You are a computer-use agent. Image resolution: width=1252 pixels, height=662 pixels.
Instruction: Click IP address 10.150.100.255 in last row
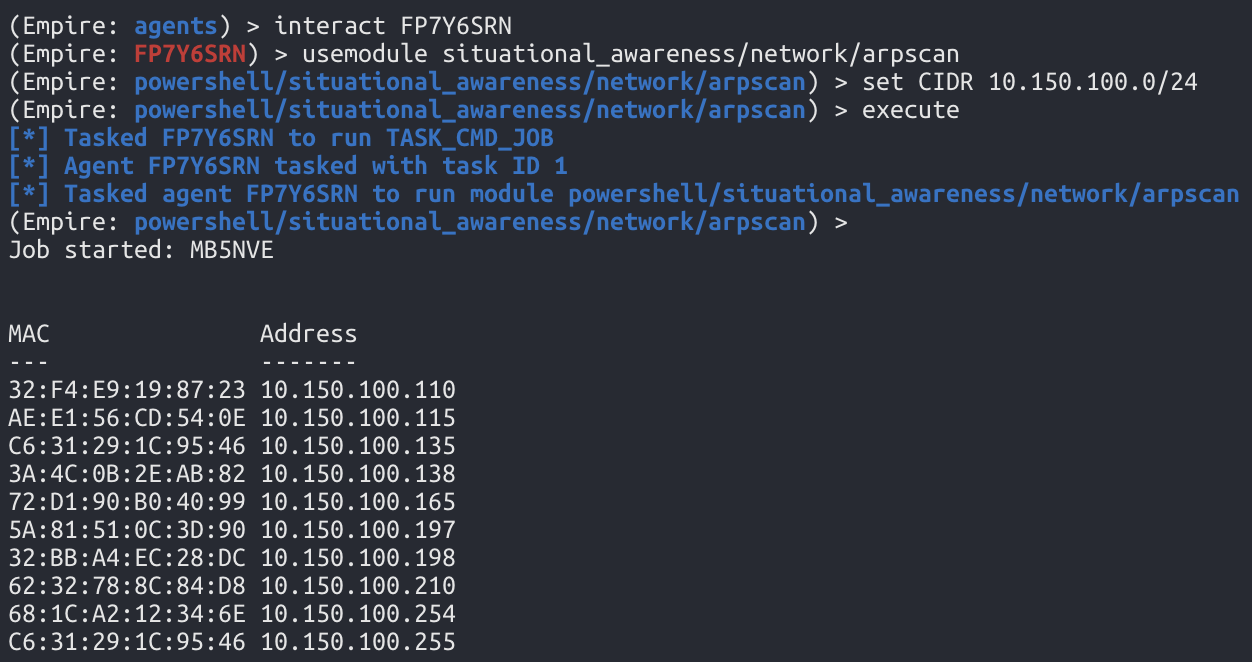point(358,642)
